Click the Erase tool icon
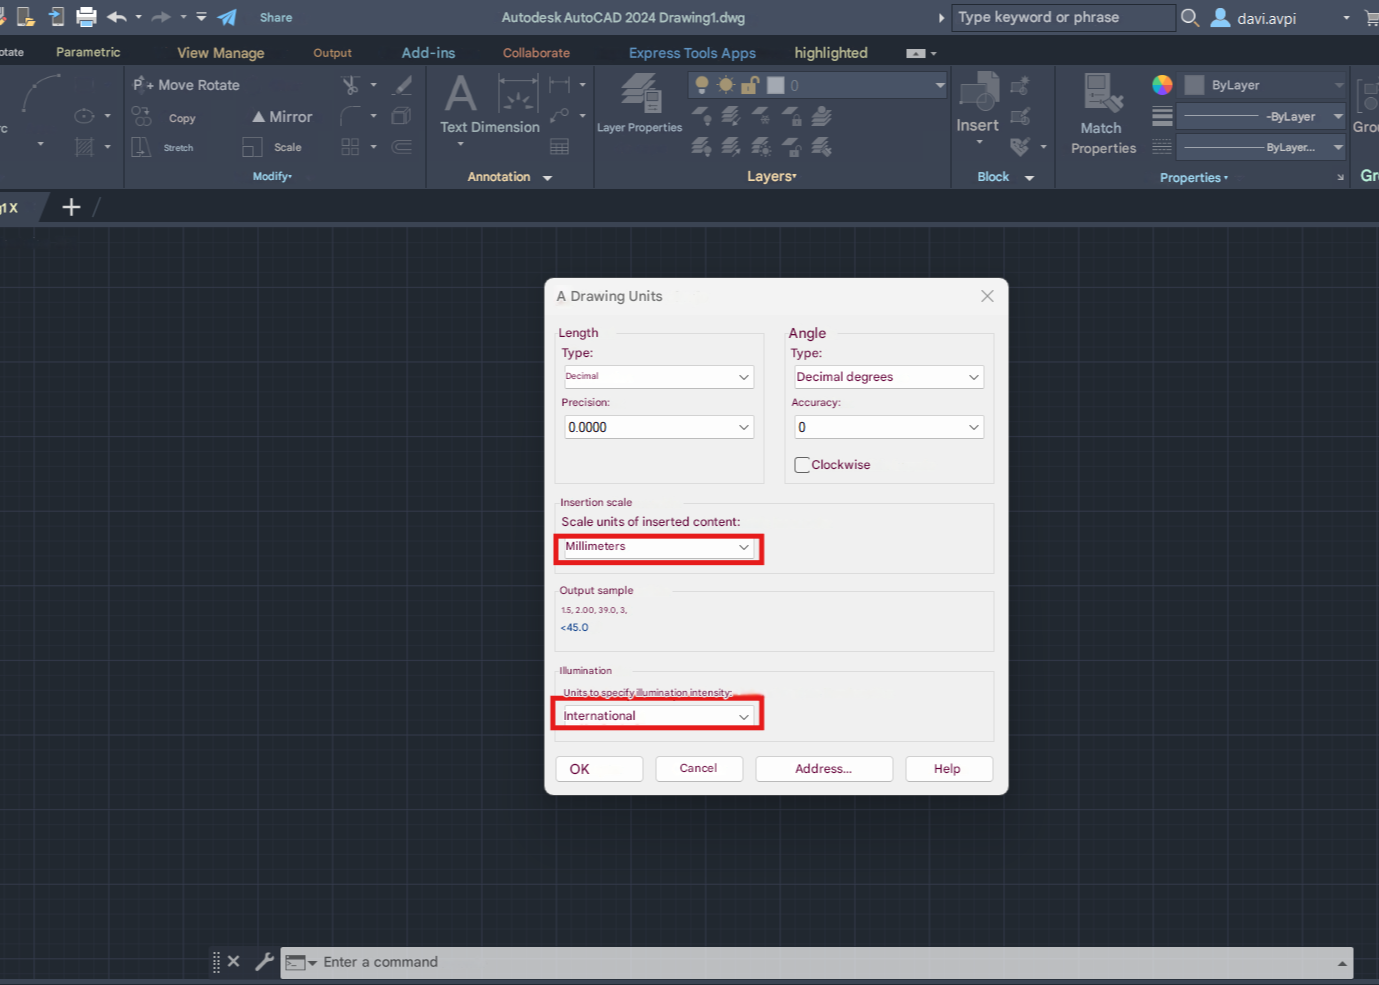This screenshot has width=1379, height=985. click(402, 85)
